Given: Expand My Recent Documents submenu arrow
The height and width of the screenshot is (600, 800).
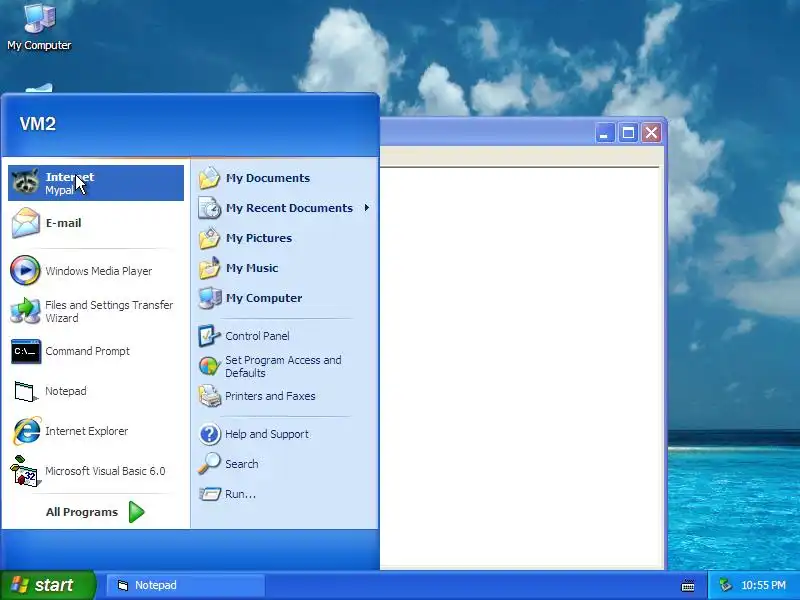Looking at the screenshot, I should coord(366,208).
